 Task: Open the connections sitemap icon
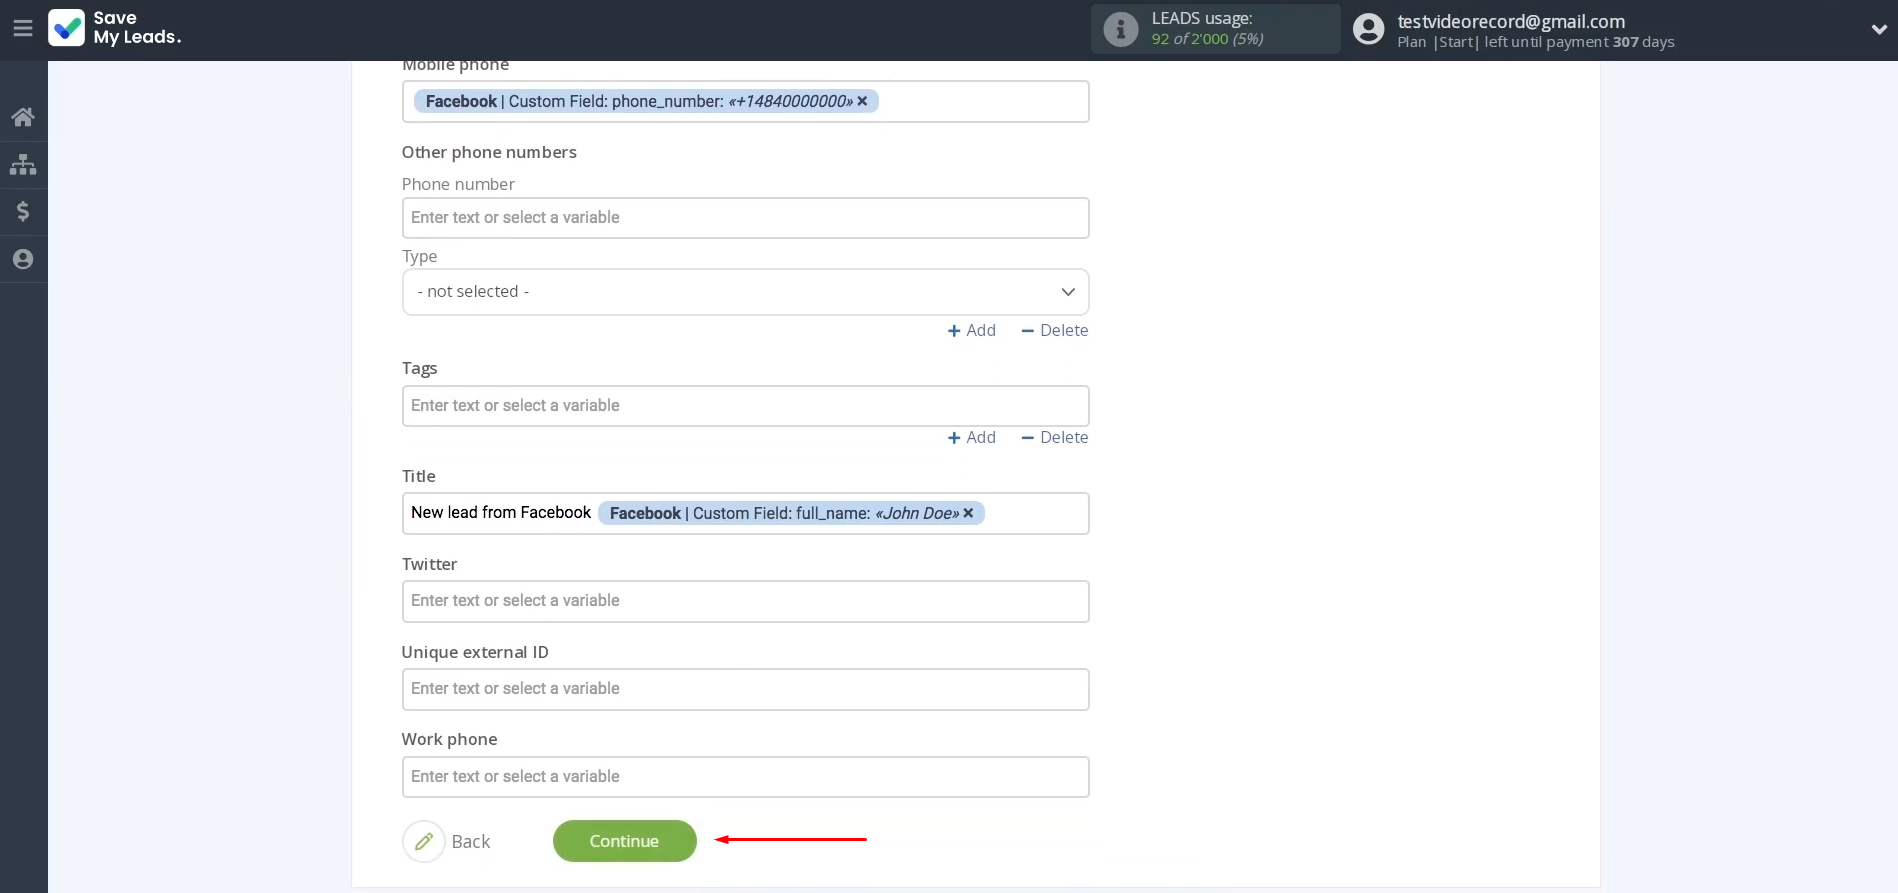(23, 164)
